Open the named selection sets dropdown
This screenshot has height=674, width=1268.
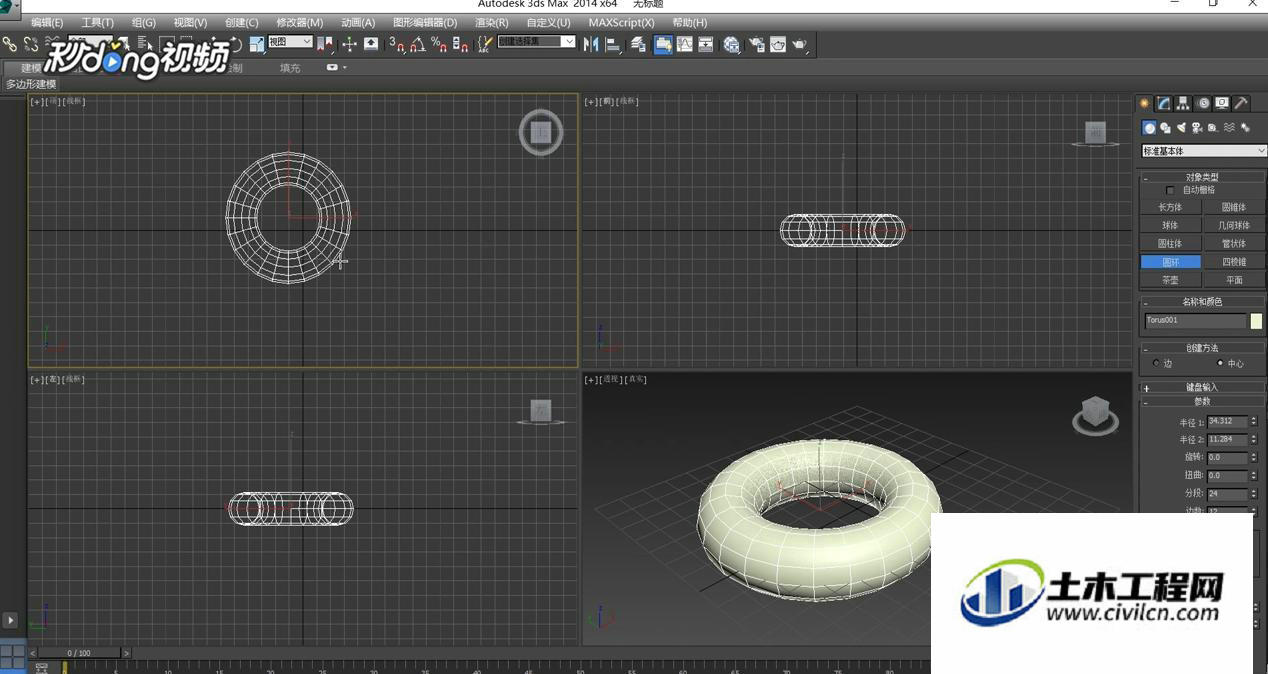[536, 42]
